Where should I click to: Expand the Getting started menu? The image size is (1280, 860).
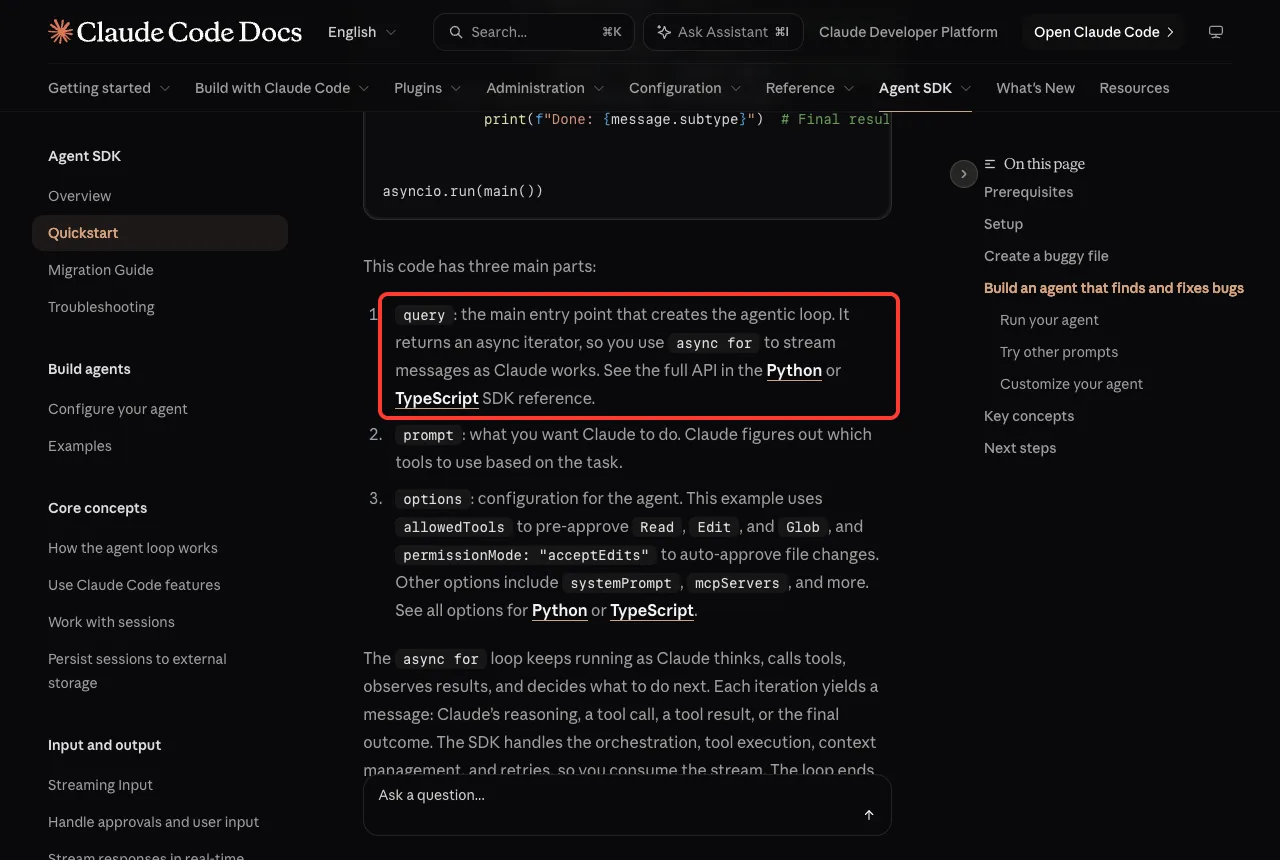point(109,88)
